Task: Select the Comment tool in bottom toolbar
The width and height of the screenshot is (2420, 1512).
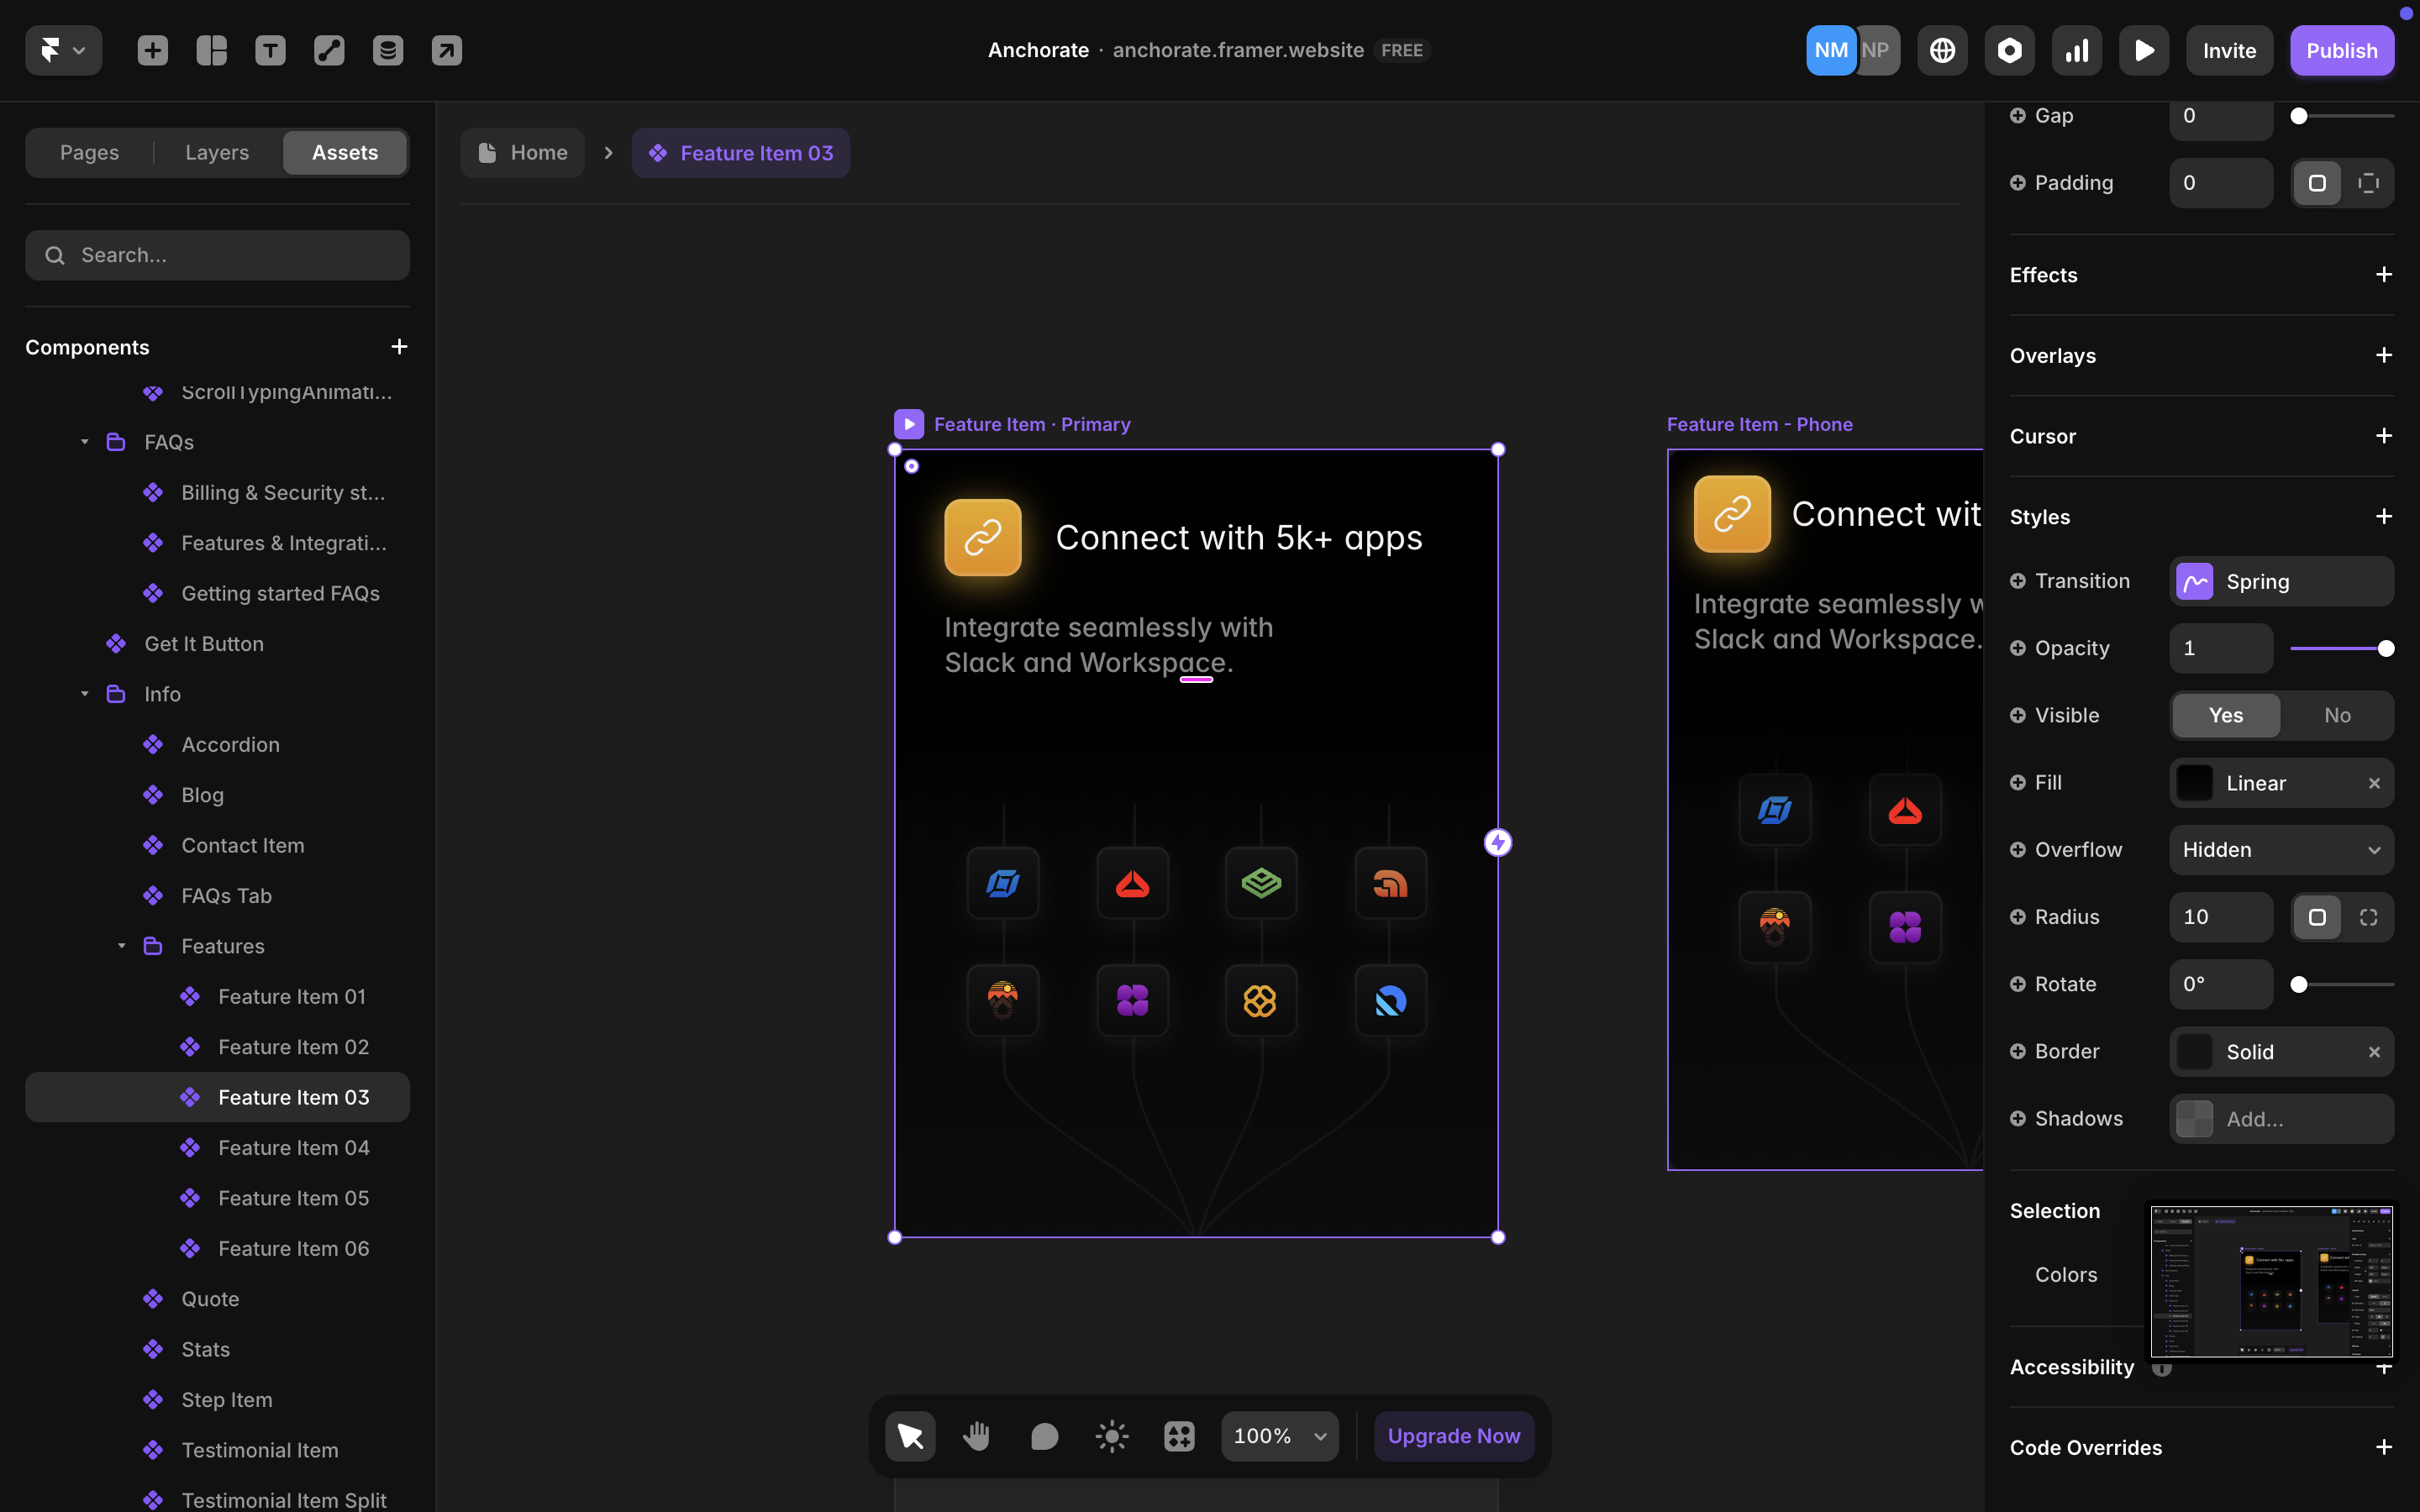Action: [x=1044, y=1436]
